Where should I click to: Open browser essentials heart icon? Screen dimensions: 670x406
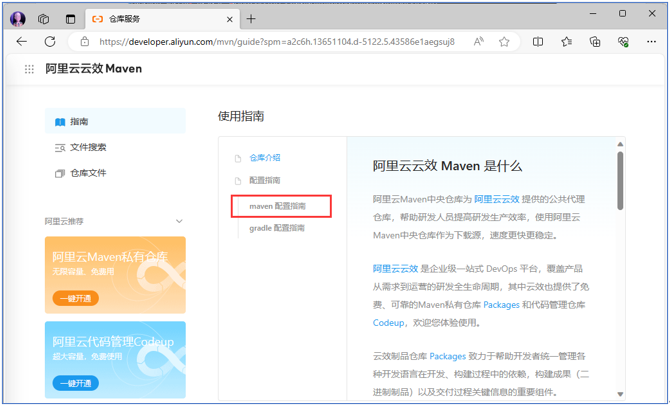coord(623,41)
